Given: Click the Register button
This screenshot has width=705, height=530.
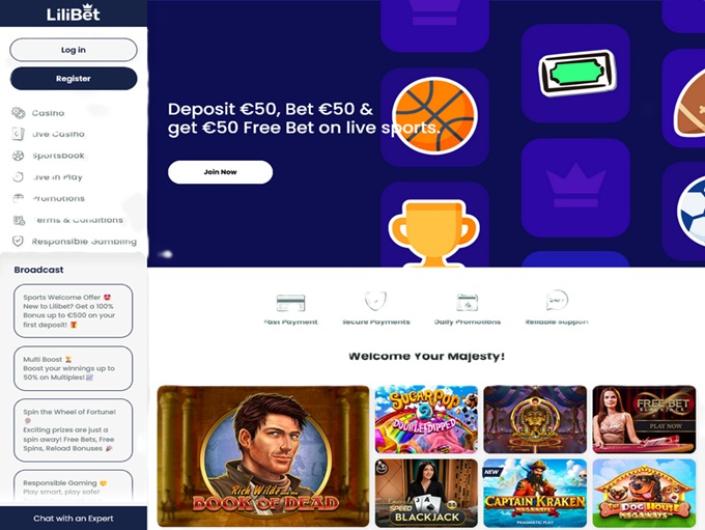Looking at the screenshot, I should [x=73, y=79].
